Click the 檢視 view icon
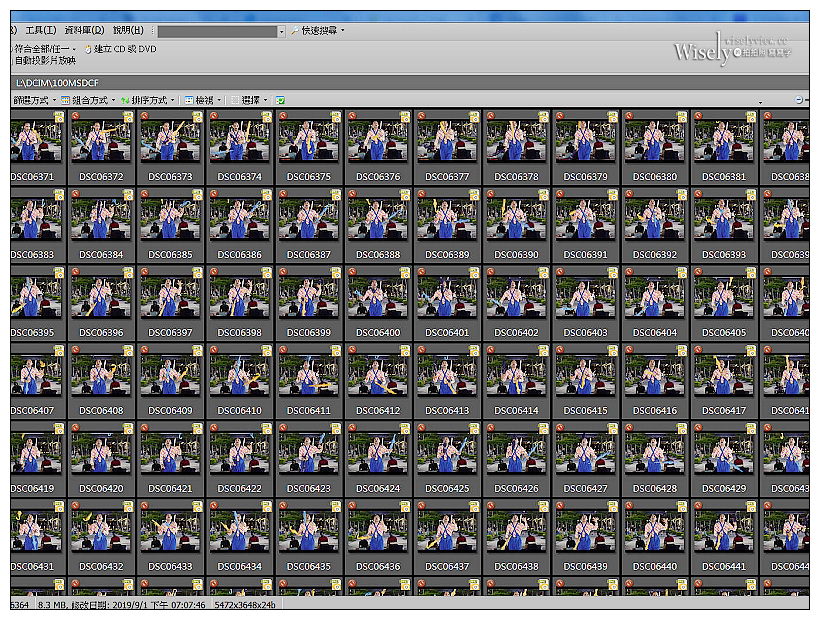Image resolution: width=820 pixels, height=620 pixels. tap(189, 100)
